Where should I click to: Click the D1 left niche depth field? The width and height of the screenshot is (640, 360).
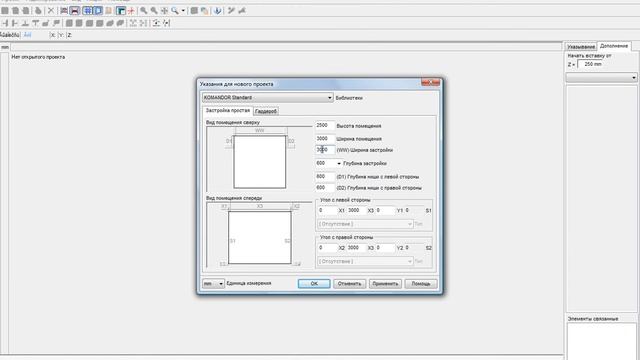click(x=325, y=177)
